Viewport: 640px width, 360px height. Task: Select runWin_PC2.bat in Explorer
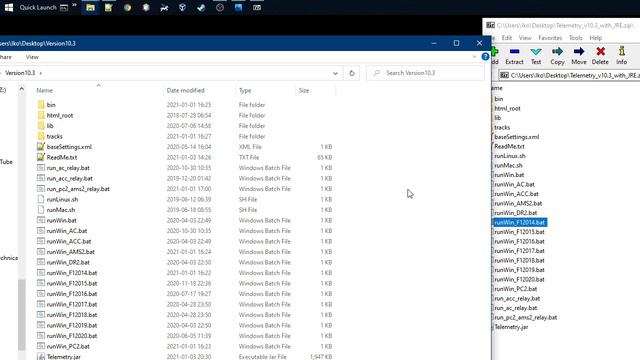tap(68, 347)
